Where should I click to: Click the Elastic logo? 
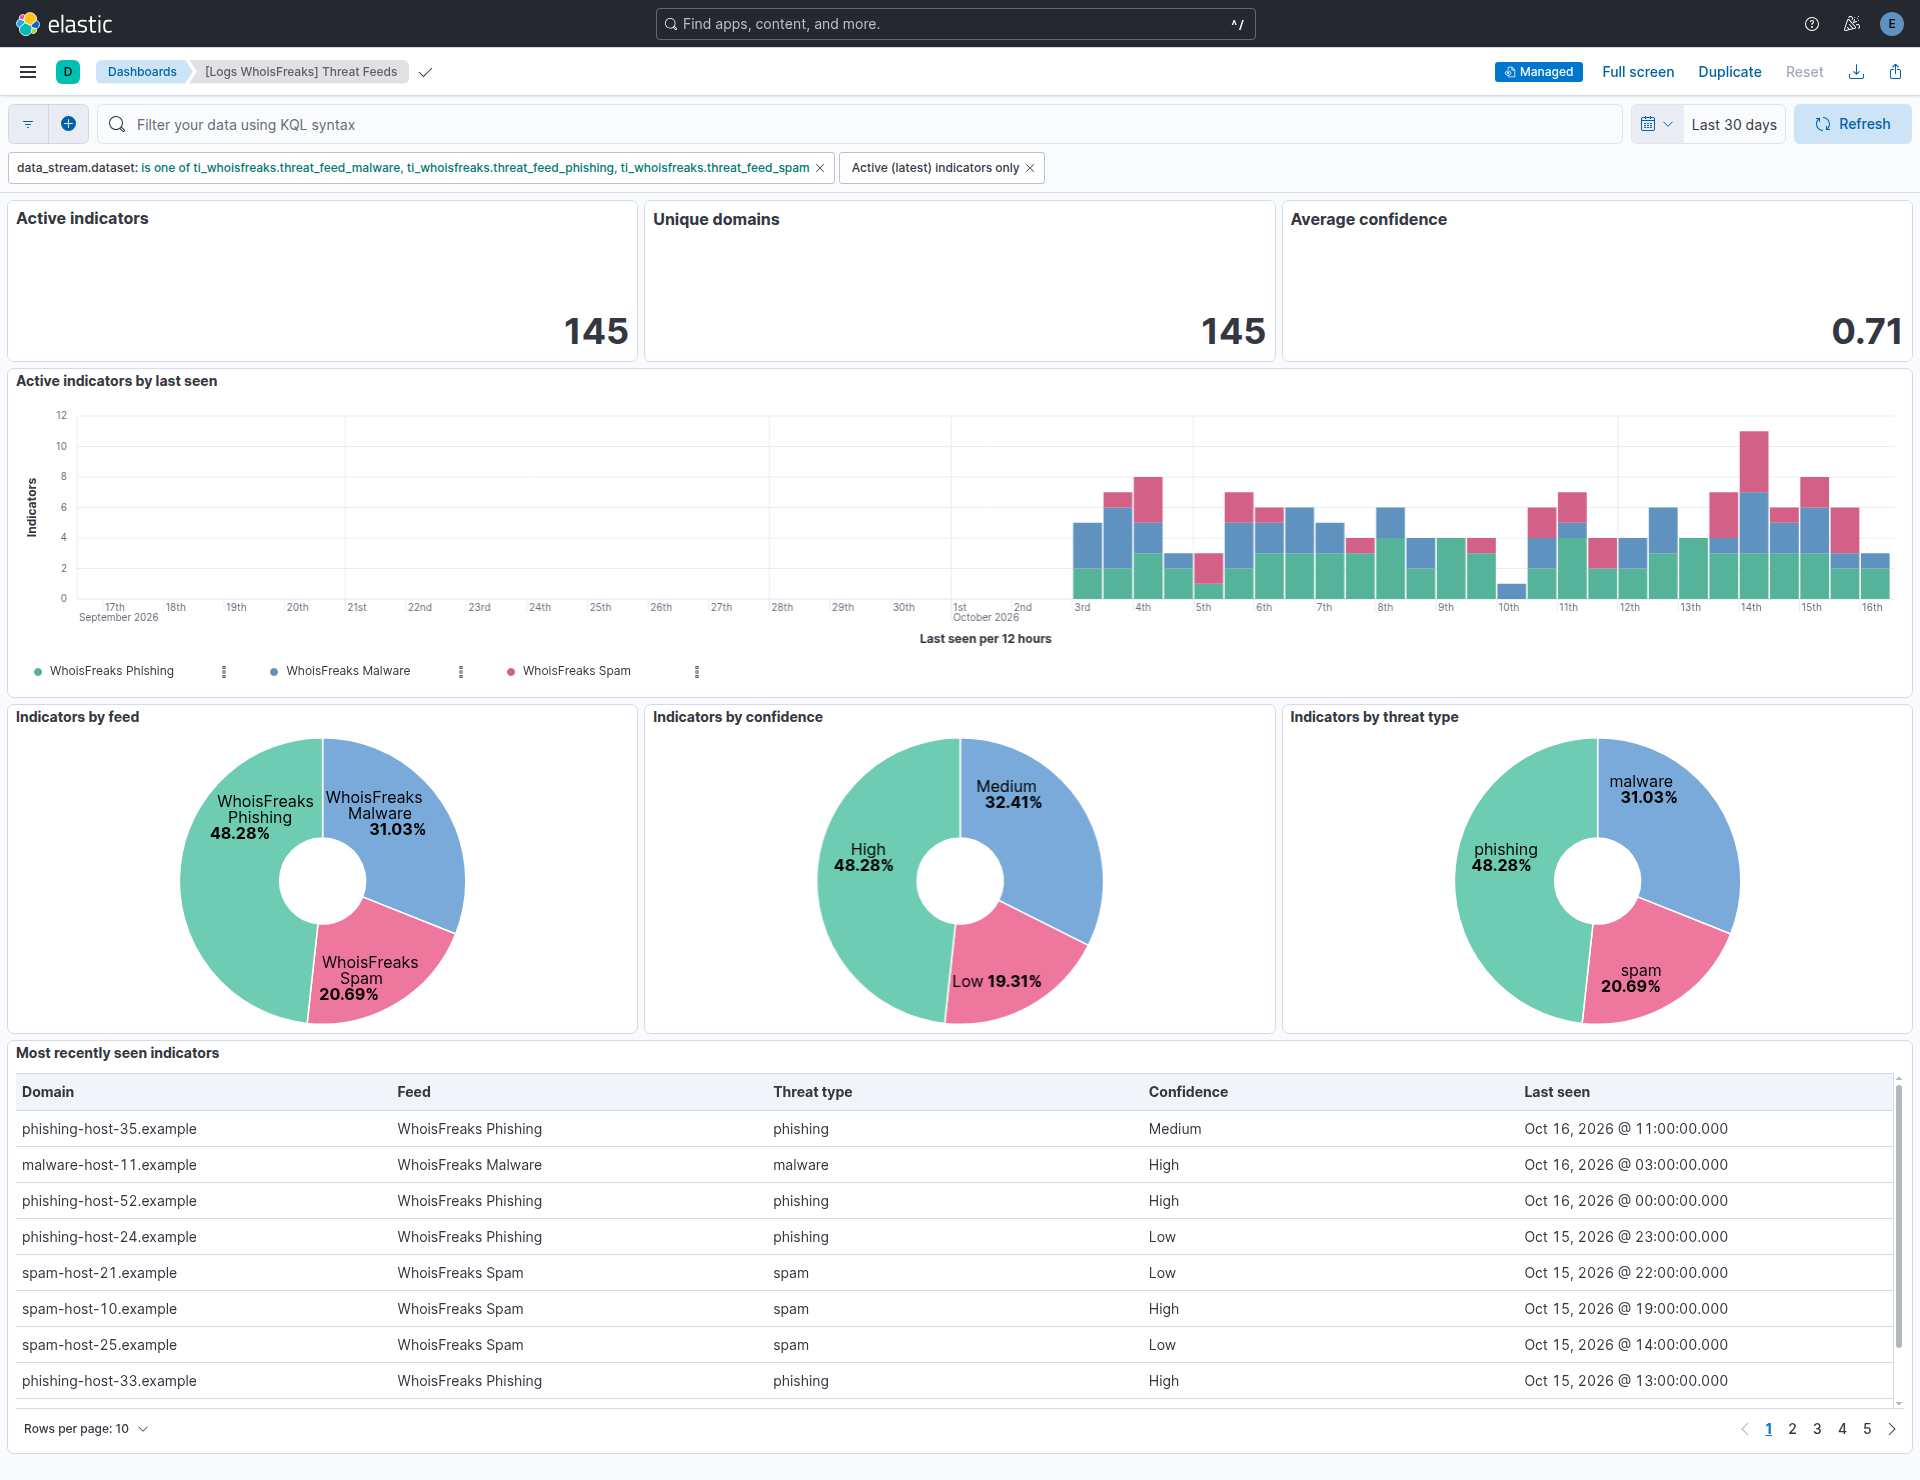click(64, 24)
